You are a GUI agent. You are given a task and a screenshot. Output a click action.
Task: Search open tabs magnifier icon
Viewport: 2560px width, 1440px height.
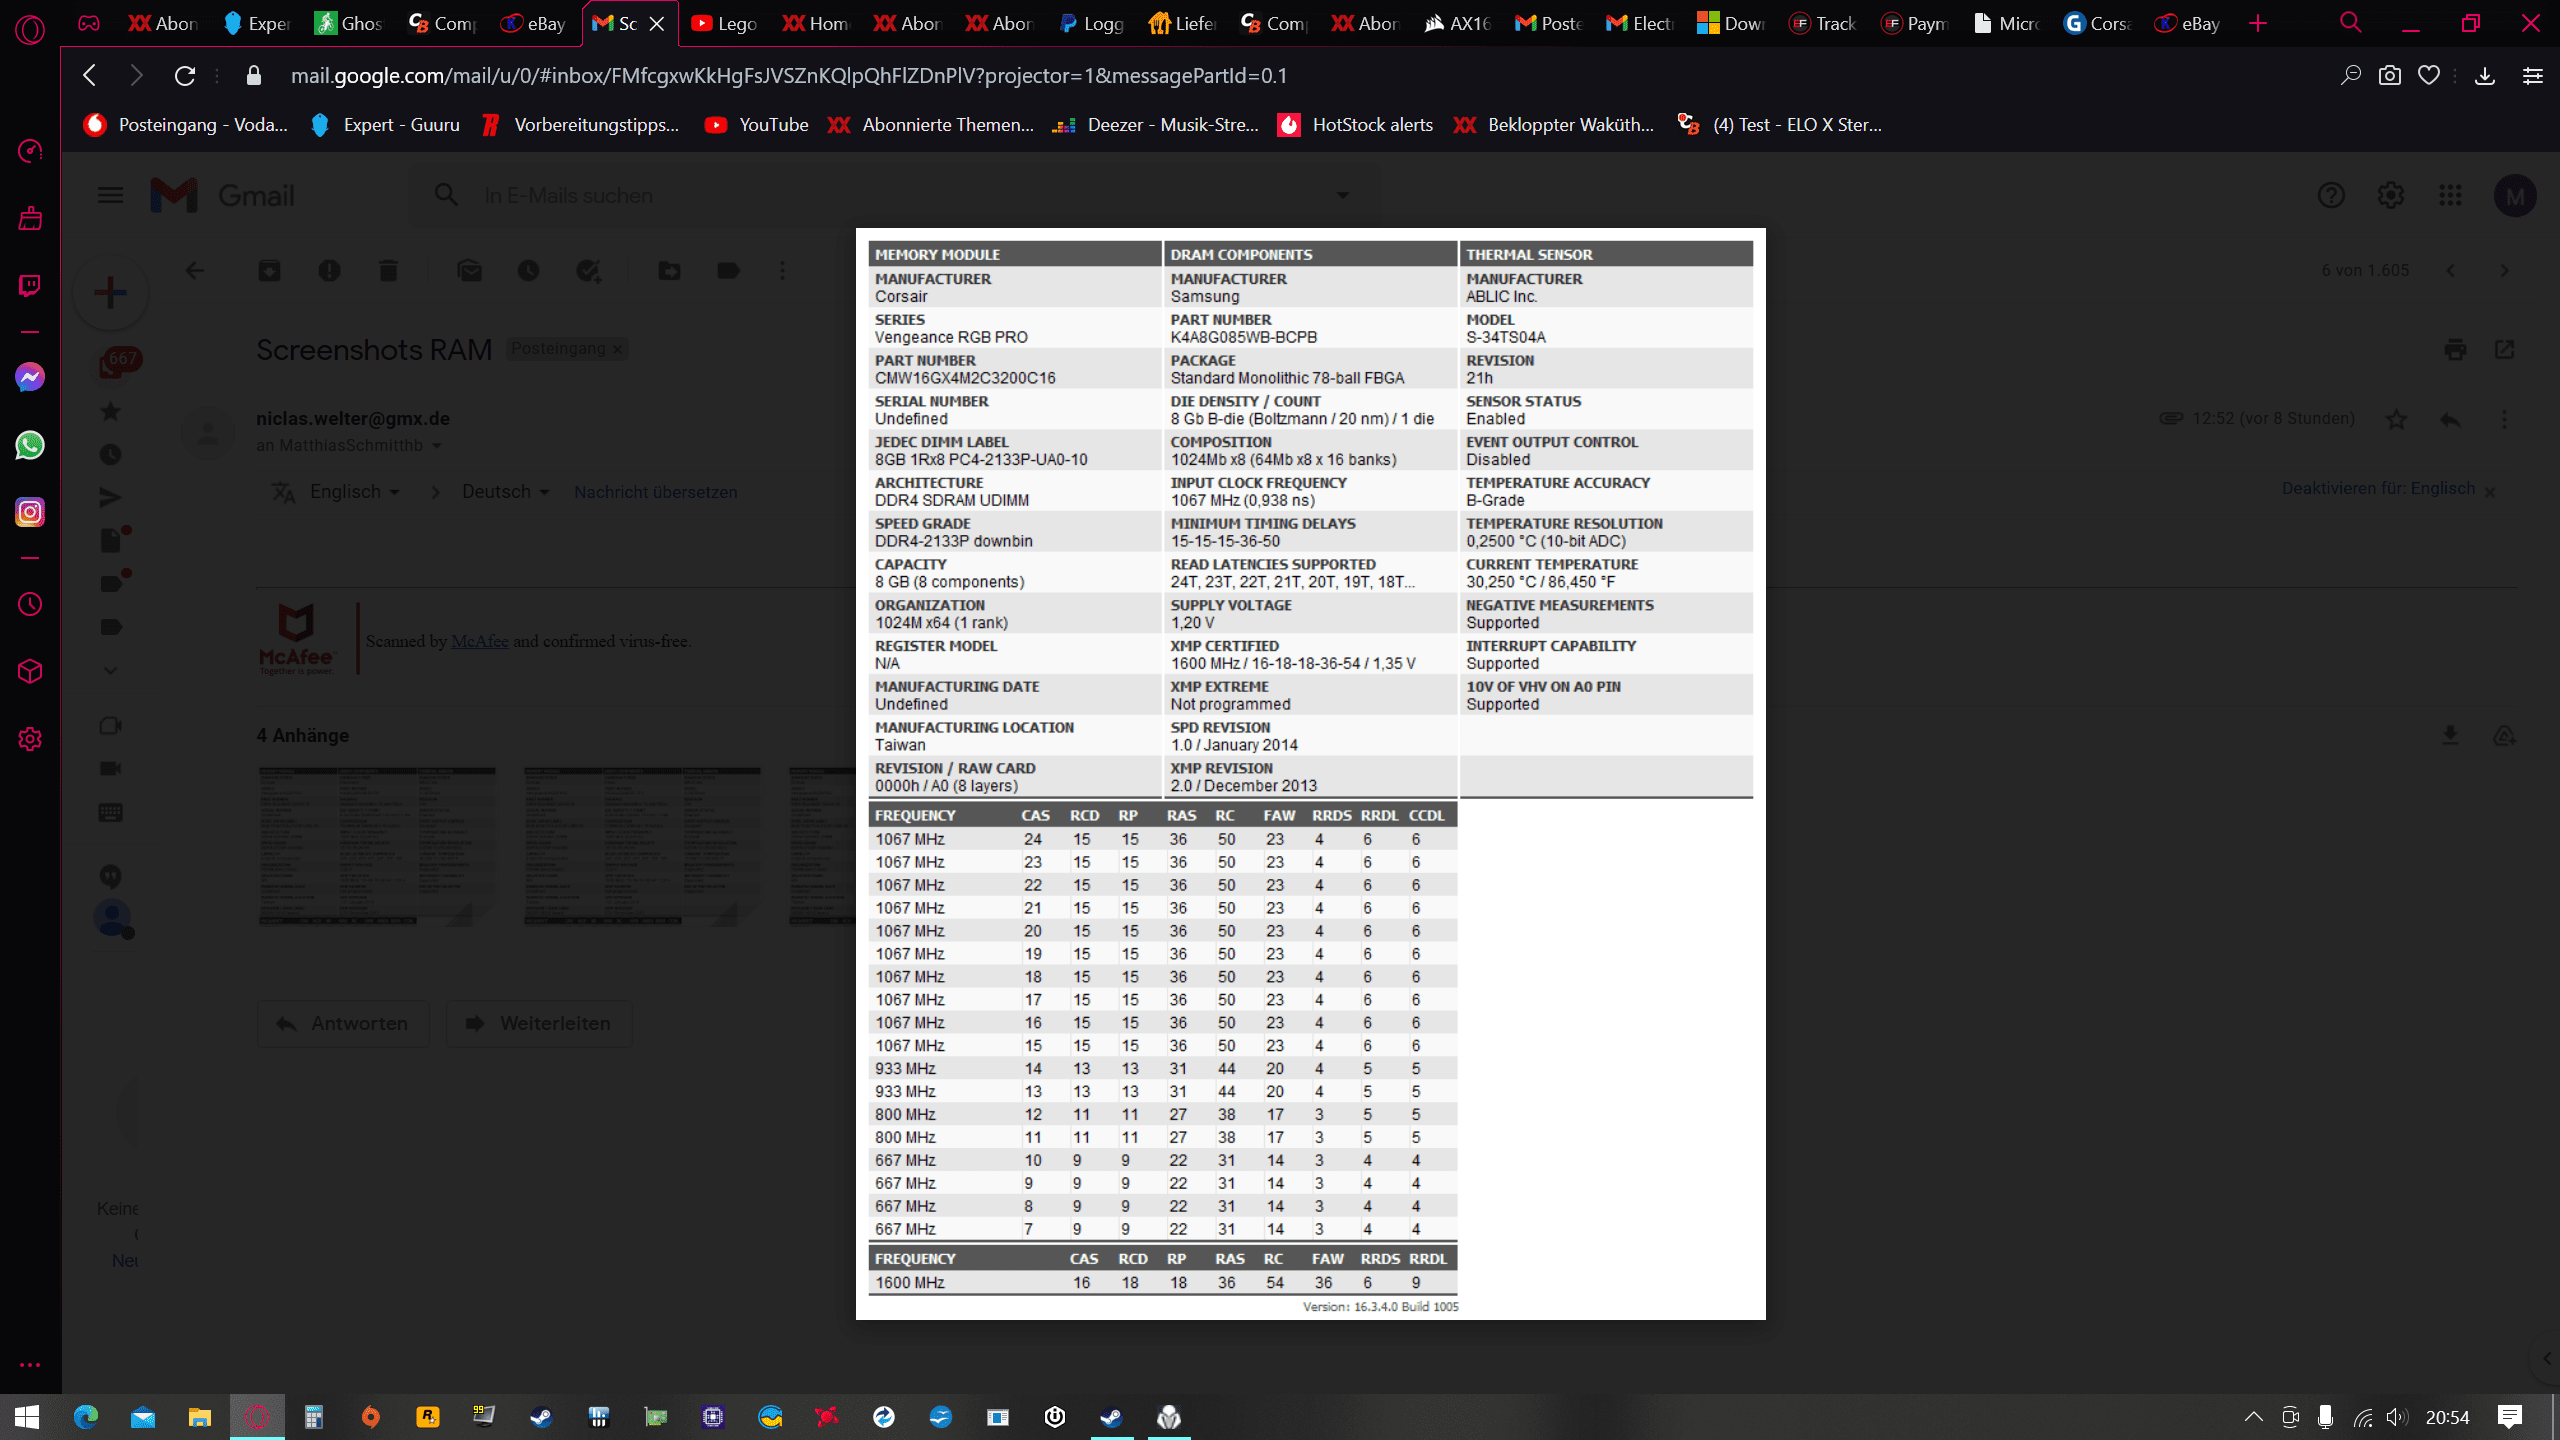click(x=2351, y=22)
